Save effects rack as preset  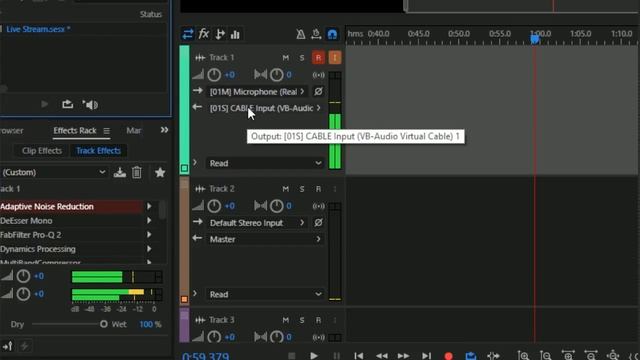pos(120,173)
